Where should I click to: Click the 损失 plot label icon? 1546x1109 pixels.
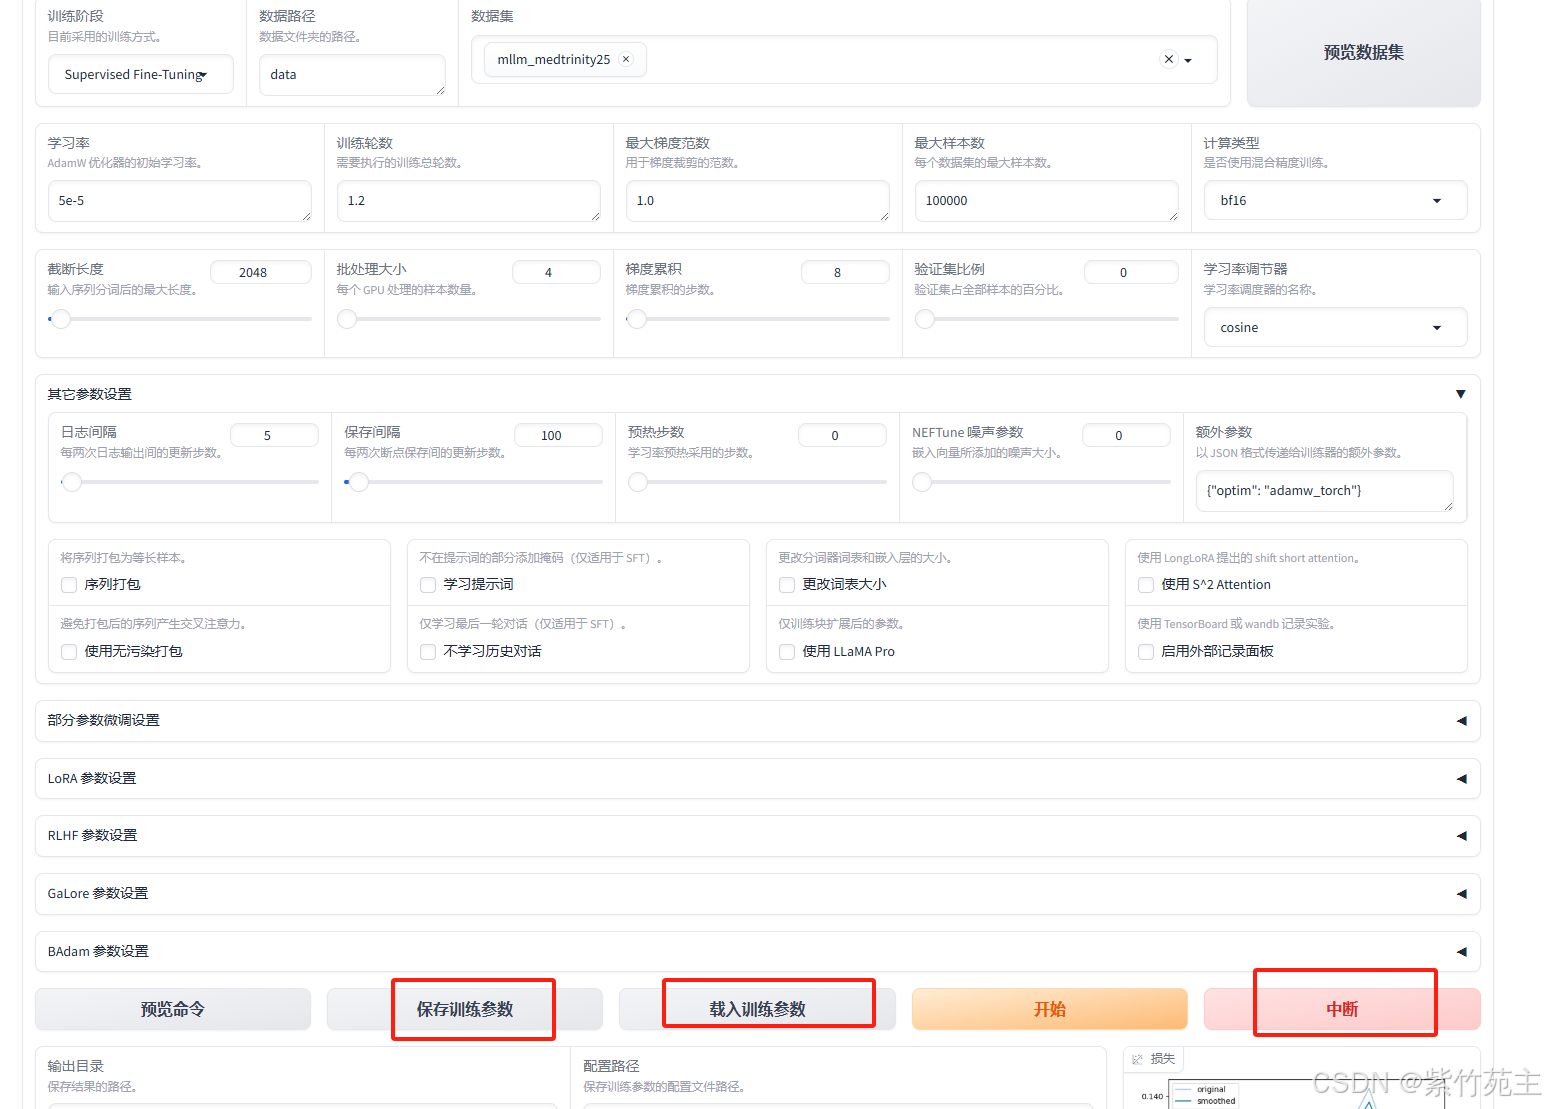click(1137, 1059)
